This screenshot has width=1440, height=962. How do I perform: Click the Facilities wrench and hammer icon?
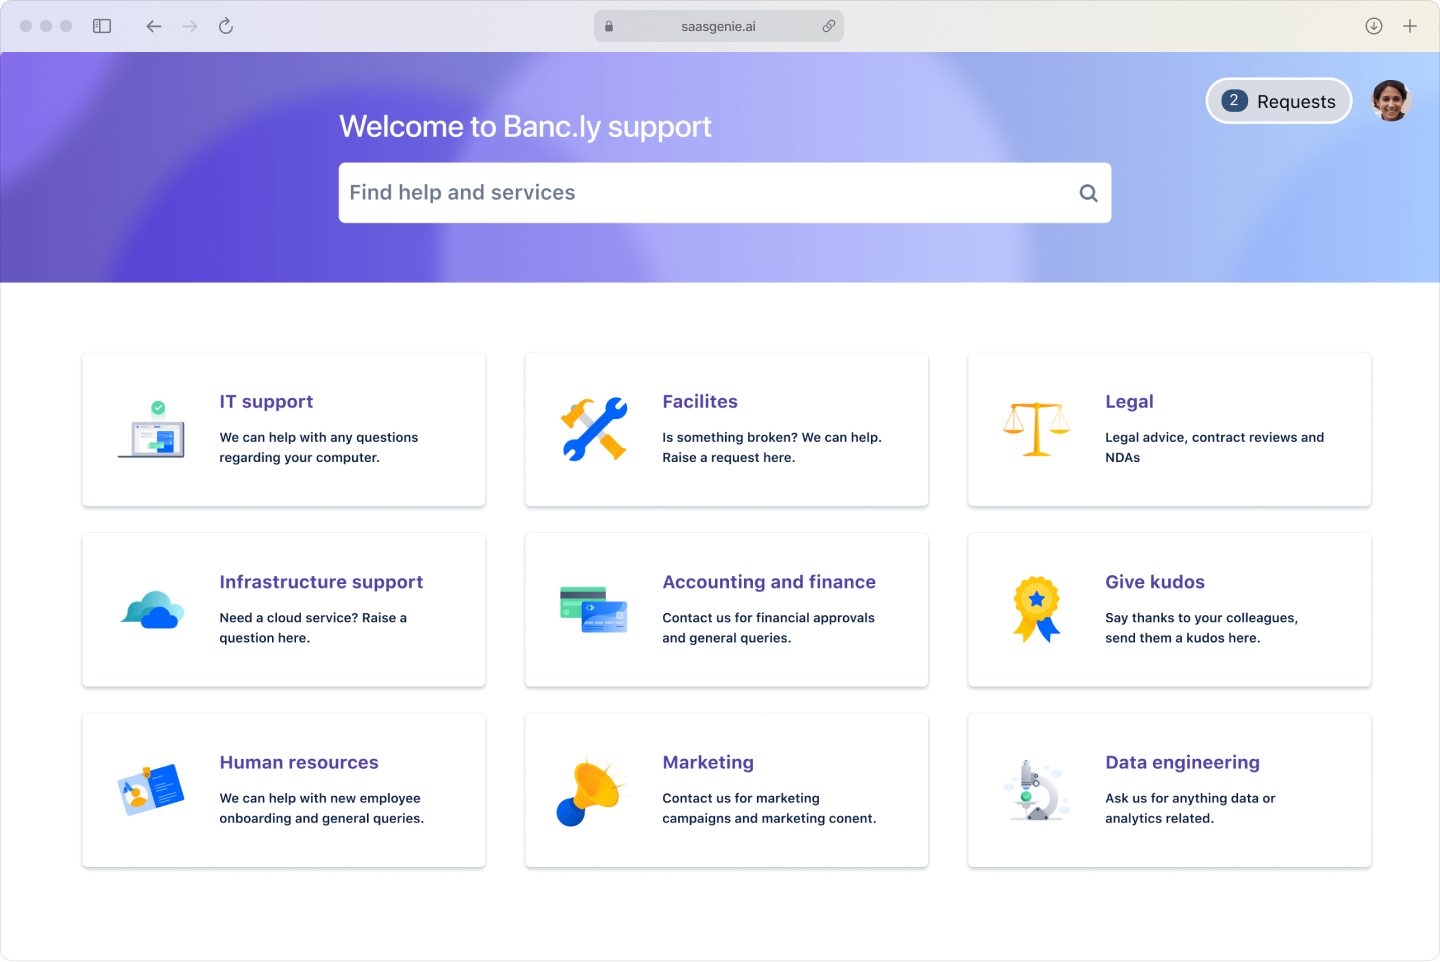tap(594, 429)
